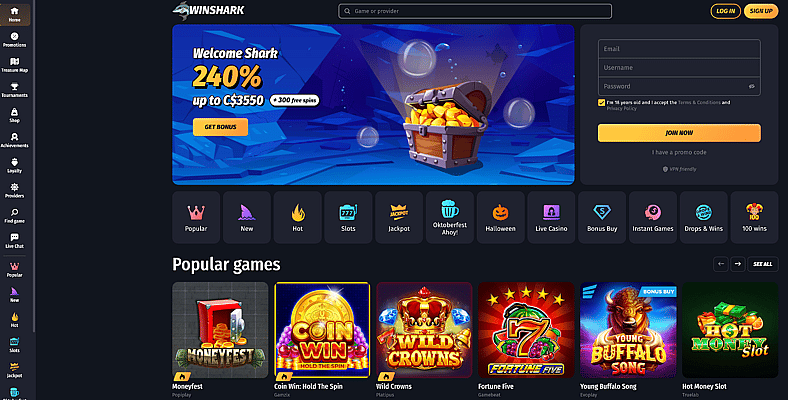Click the Game or provider search field
This screenshot has height=400, width=788.
(x=475, y=11)
